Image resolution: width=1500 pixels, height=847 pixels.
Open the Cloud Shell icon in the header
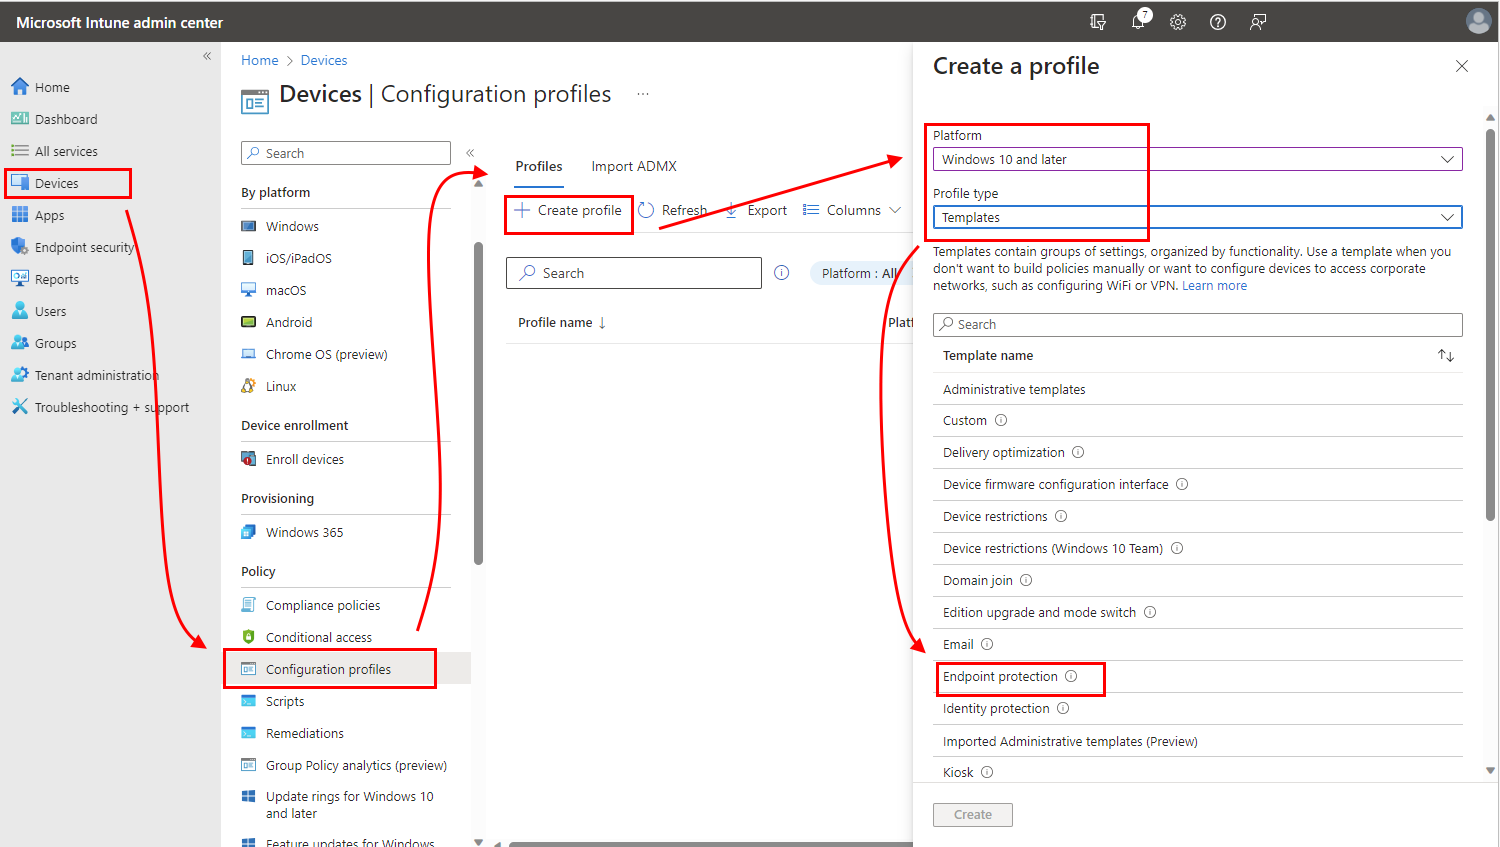[1098, 21]
